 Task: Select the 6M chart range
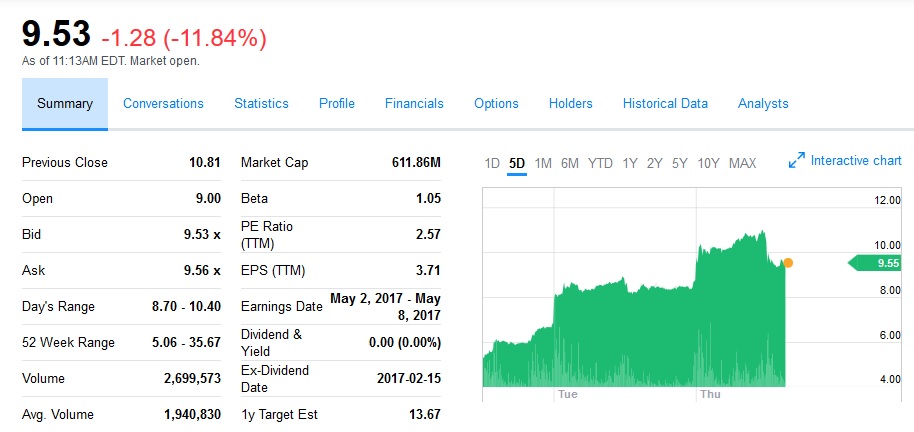tap(570, 163)
